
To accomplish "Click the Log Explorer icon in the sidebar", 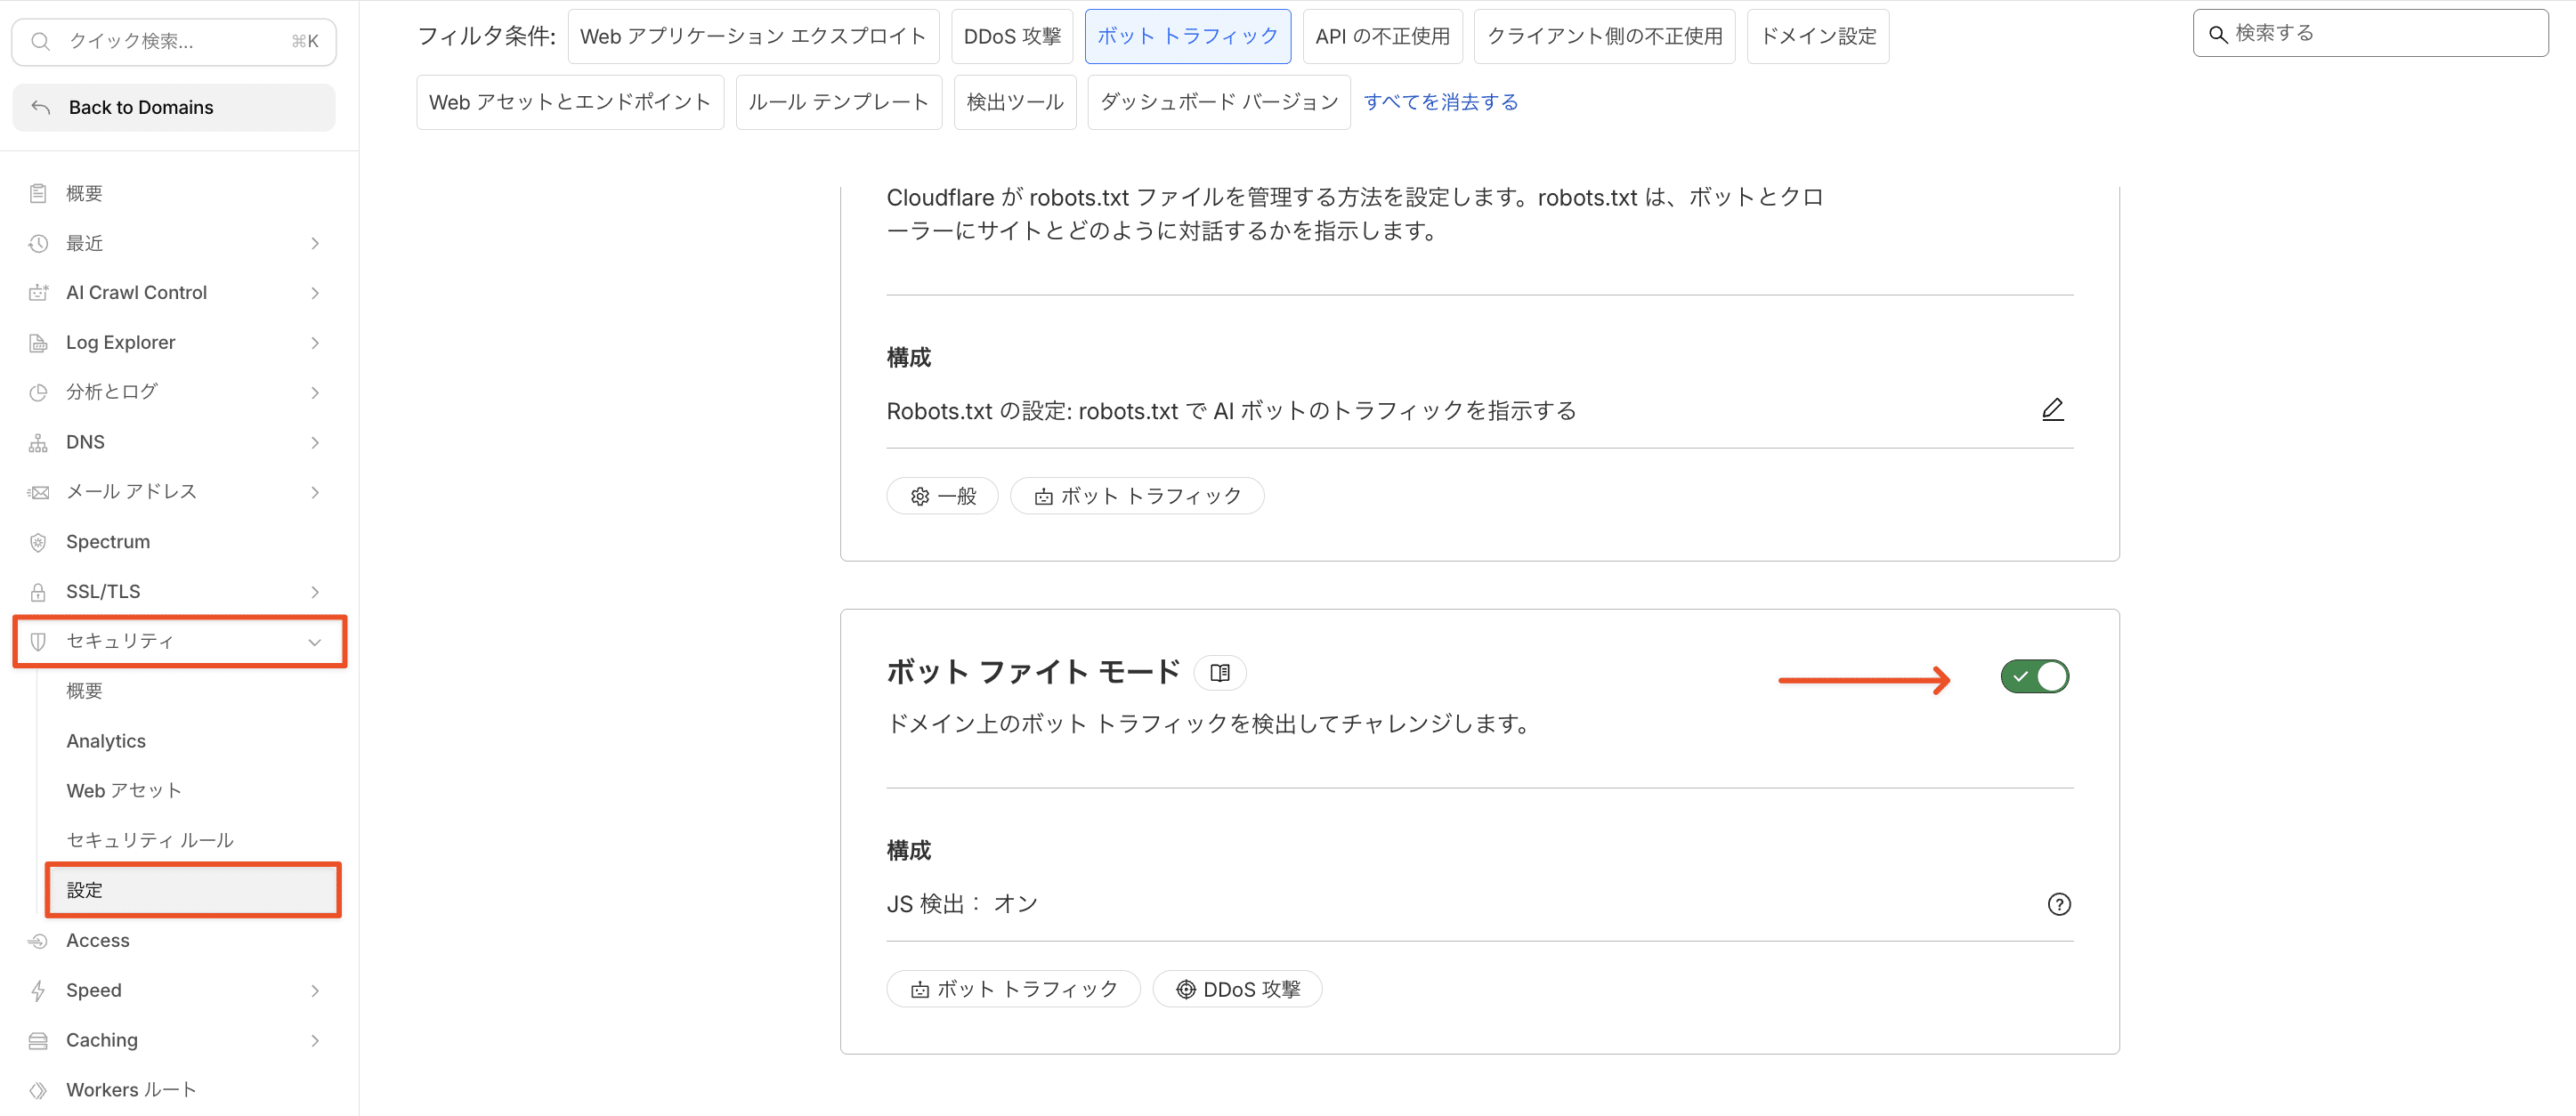I will coord(38,342).
